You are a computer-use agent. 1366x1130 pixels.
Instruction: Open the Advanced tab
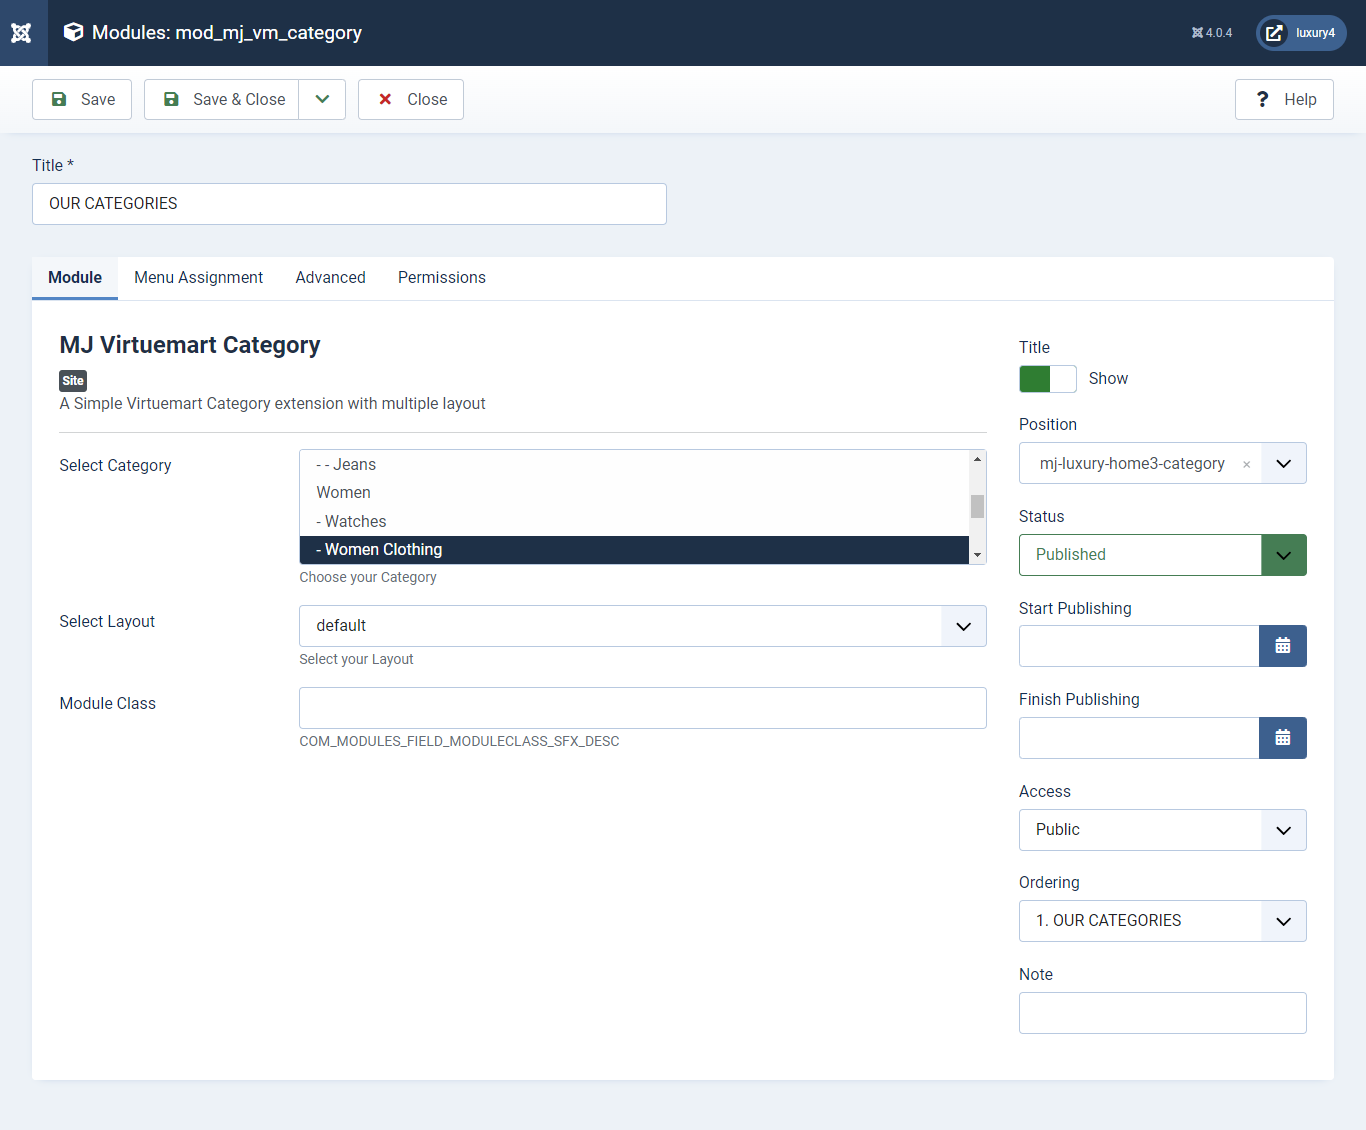point(331,278)
